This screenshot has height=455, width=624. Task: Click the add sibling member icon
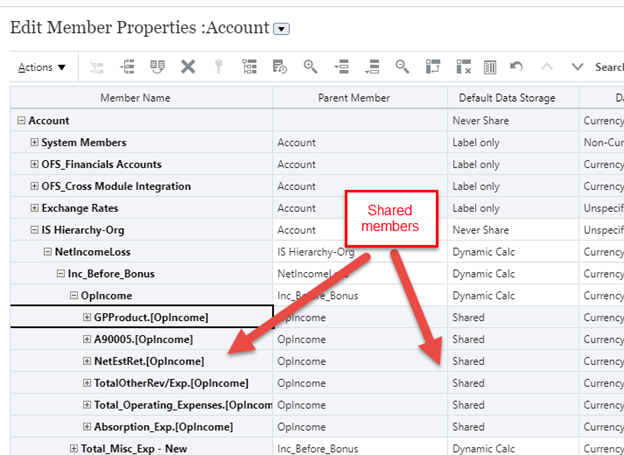click(x=127, y=67)
